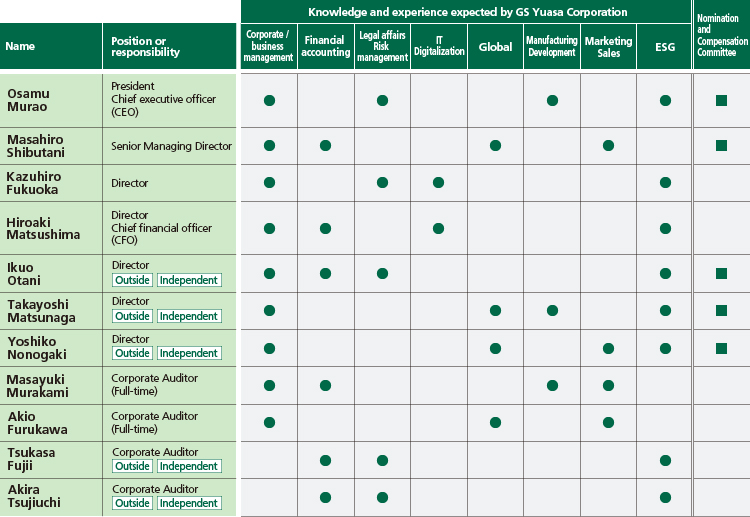Click Masahiro Shibutani's Financial accounting dot
750x517 pixels.
[325, 145]
